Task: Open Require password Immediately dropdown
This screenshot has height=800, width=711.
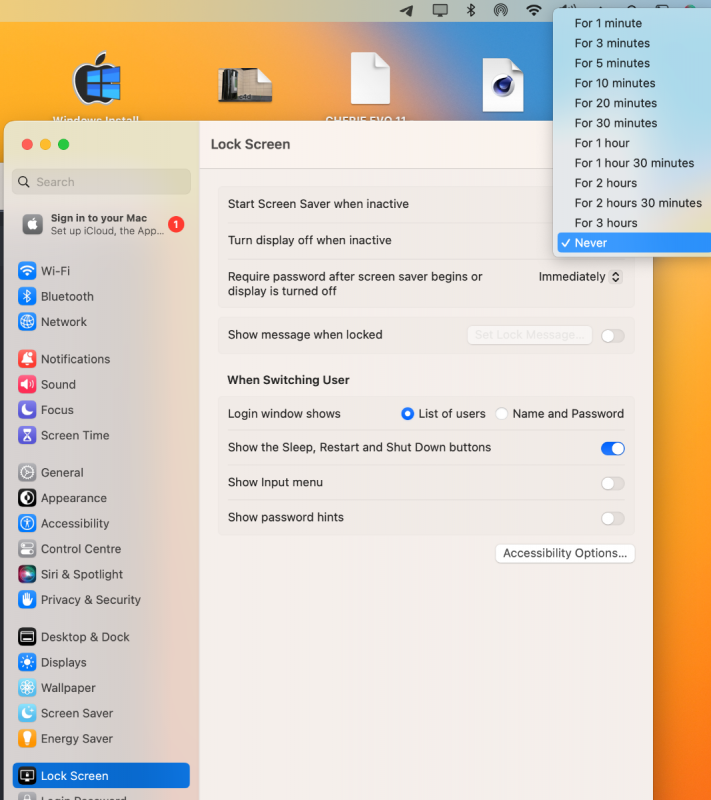Action: pos(580,277)
